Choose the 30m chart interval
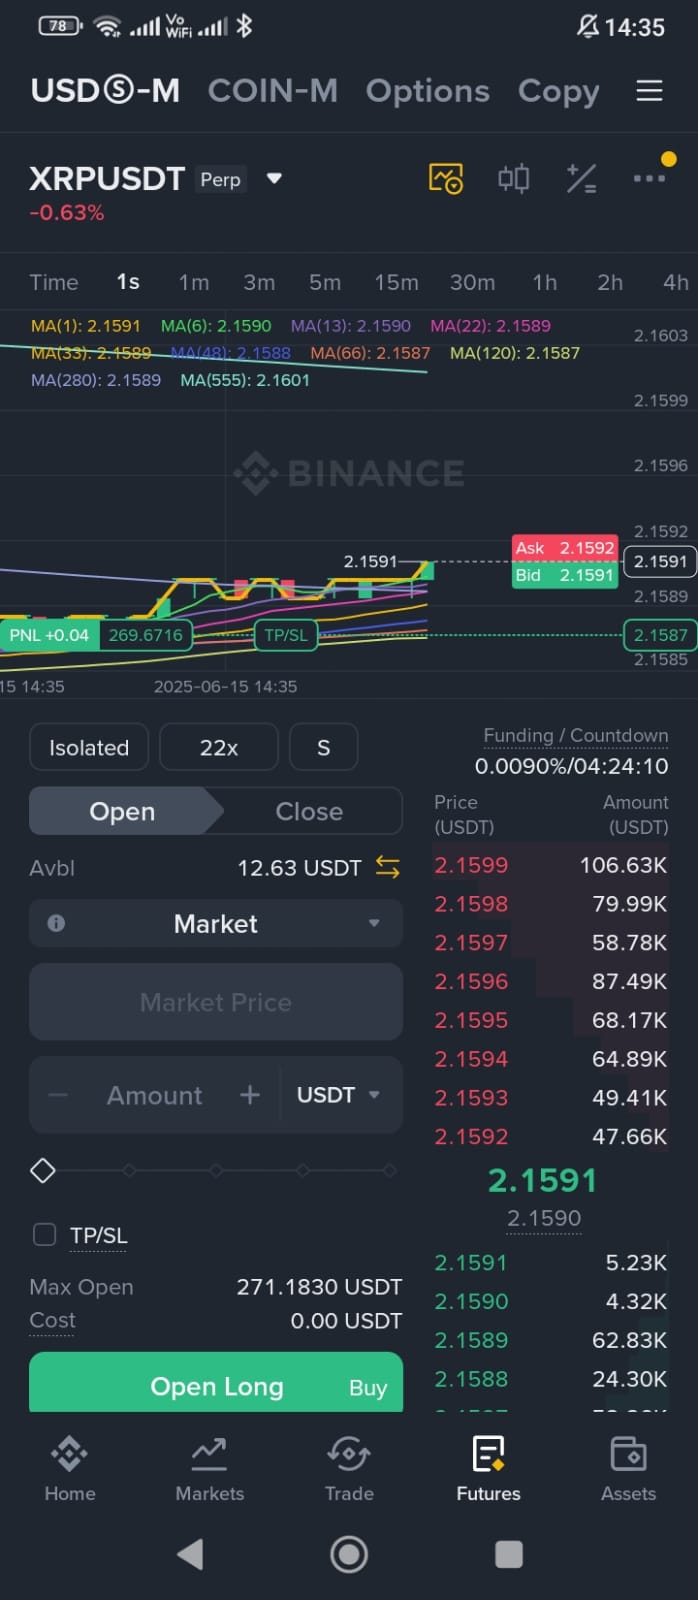Screen dimensions: 698x1600 coord(472,282)
